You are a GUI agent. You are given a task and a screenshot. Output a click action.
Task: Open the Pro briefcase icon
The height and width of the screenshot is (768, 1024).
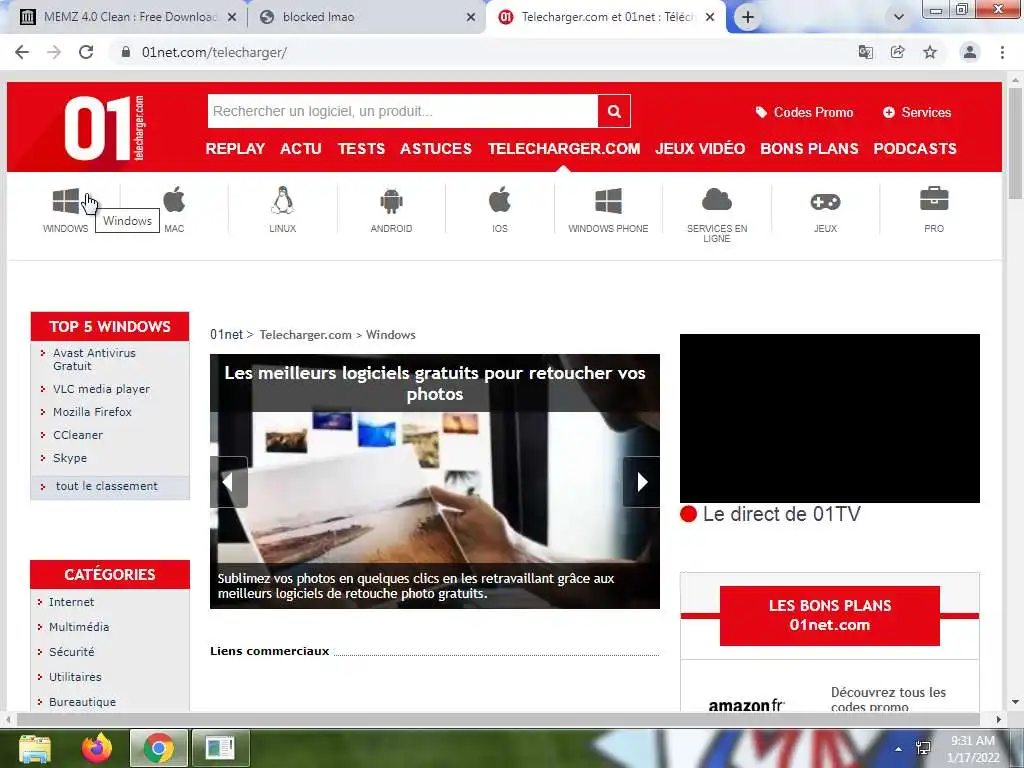934,199
